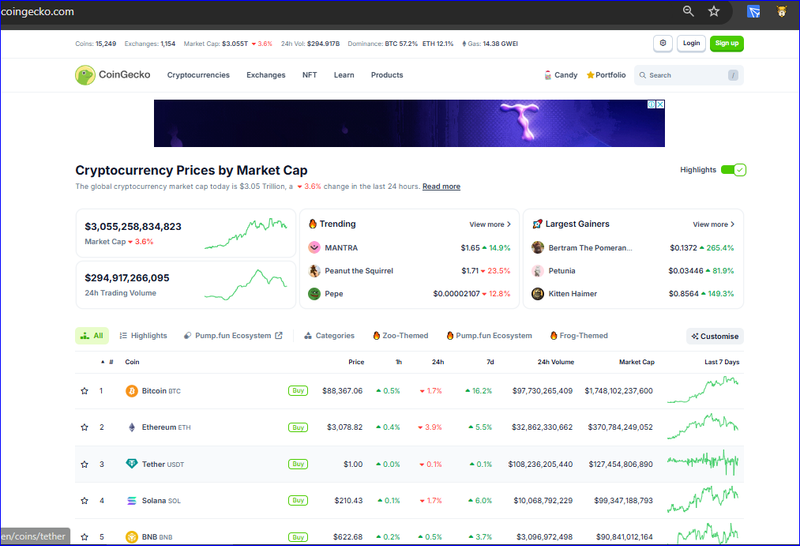Favorite Solana with its star icon
Screen dimensions: 800x546
click(85, 501)
